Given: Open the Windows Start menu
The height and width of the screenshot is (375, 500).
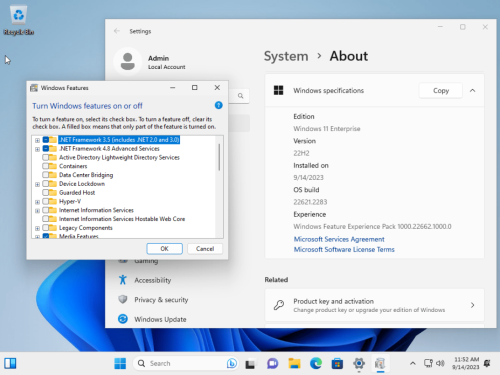Looking at the screenshot, I should click(x=120, y=363).
